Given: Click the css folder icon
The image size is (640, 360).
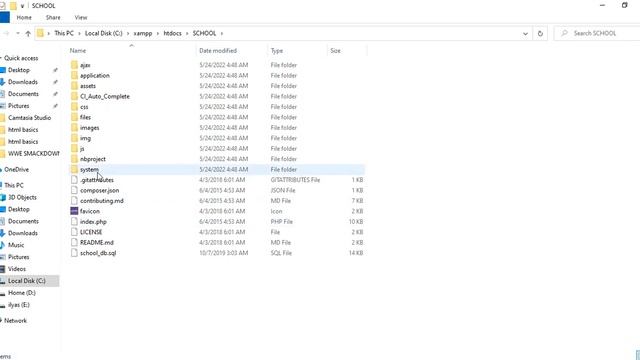Looking at the screenshot, I should click(74, 107).
